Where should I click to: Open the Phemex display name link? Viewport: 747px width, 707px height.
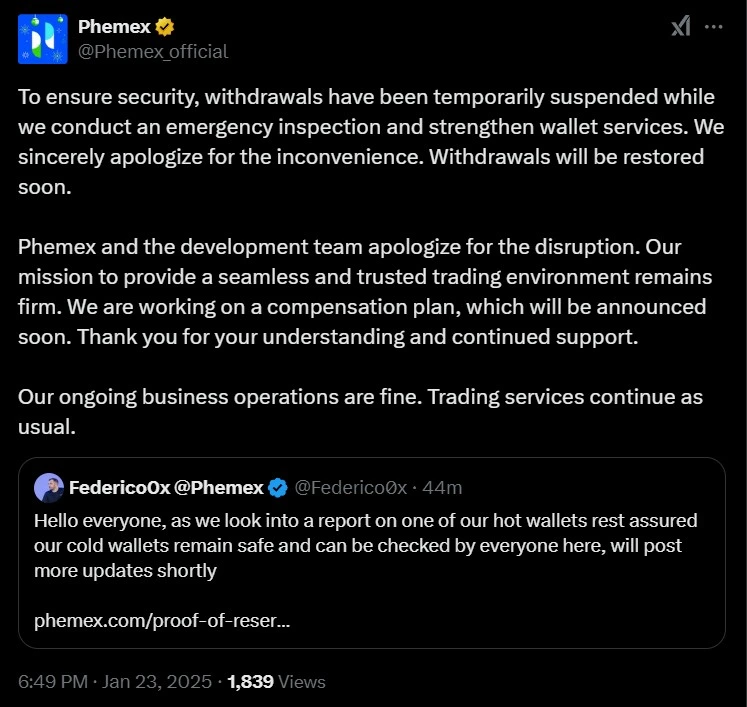tap(113, 27)
